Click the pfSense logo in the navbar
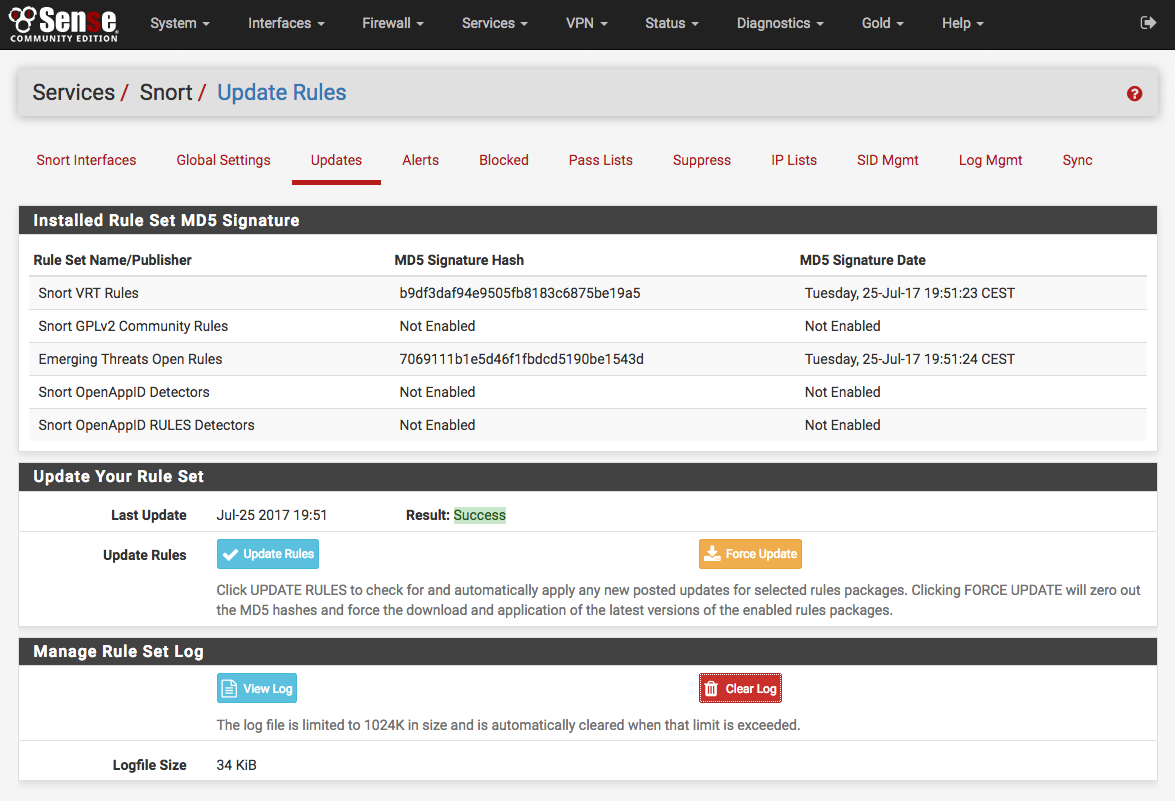Image resolution: width=1175 pixels, height=801 pixels. [63, 23]
